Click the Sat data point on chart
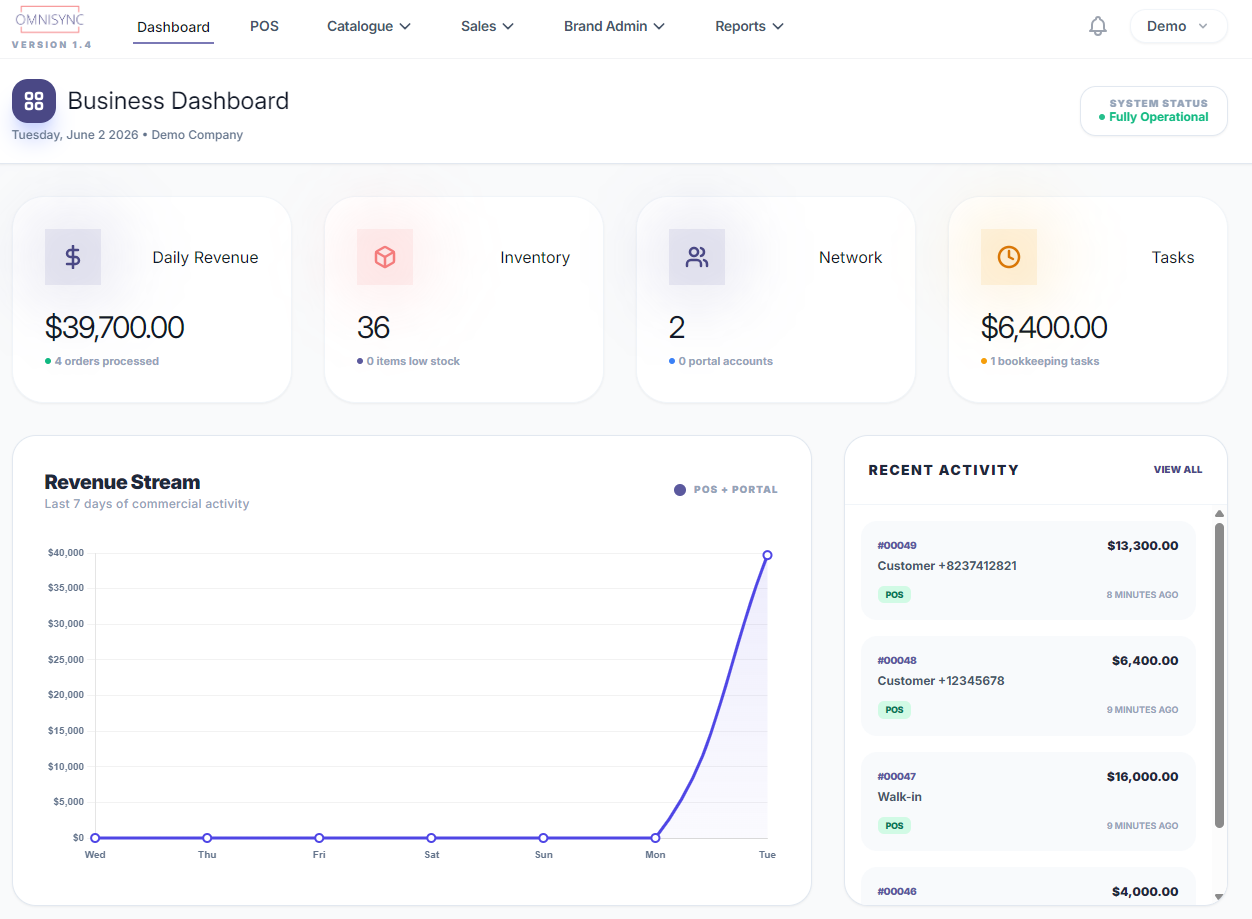 [431, 838]
